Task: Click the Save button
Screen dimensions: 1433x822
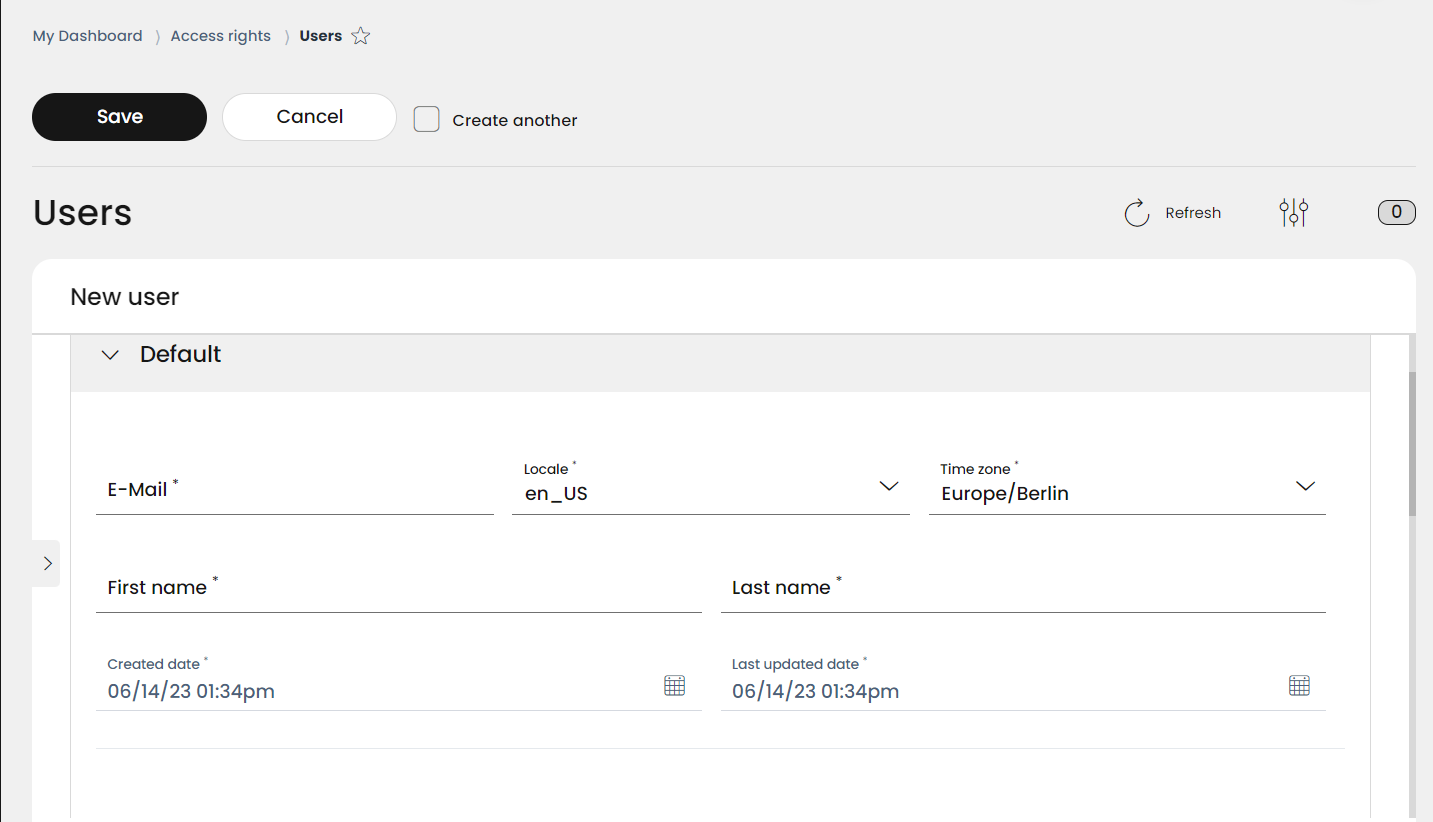Action: 120,117
